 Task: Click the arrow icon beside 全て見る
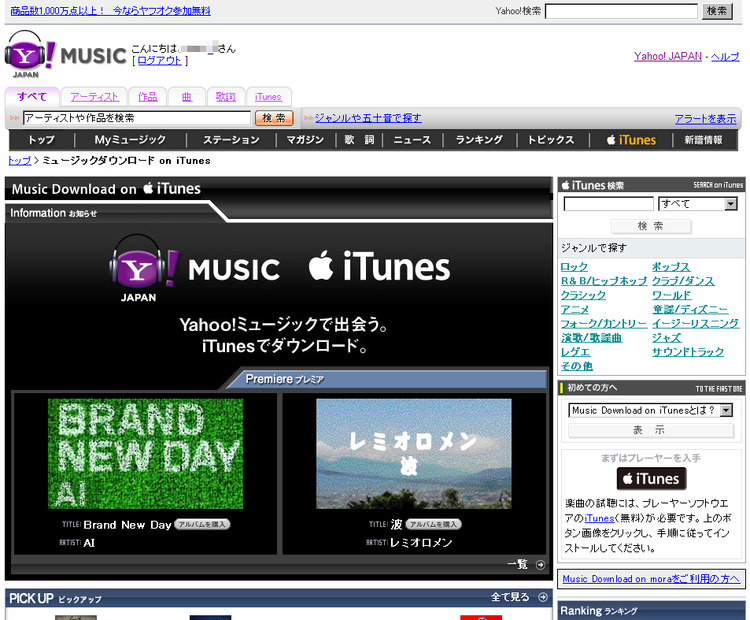(543, 597)
